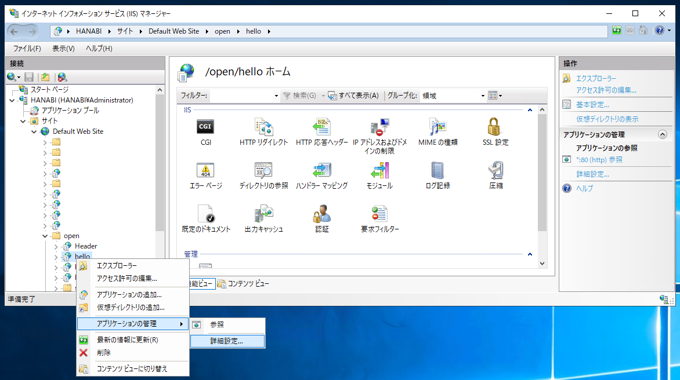Choose アプリケーションの追加 in context menu
680x380 pixels.
133,295
